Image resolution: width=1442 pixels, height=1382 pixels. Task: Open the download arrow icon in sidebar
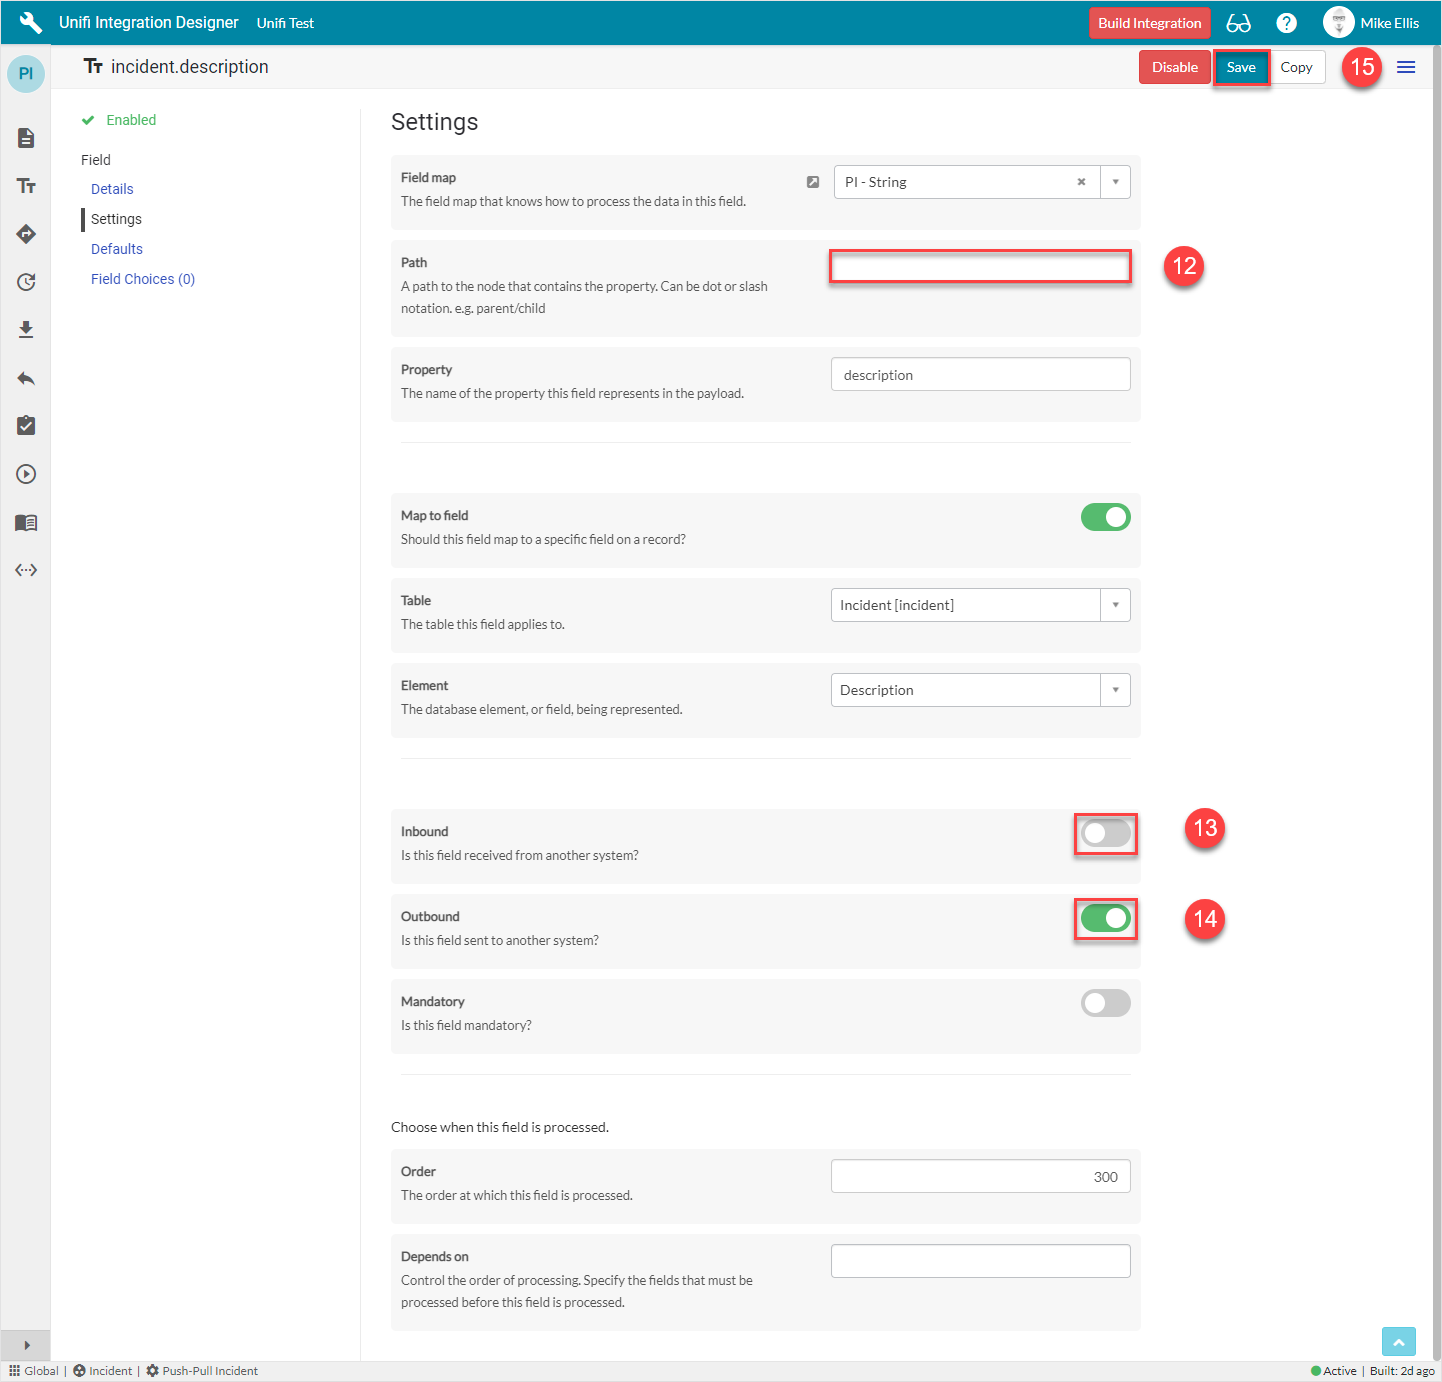(26, 330)
